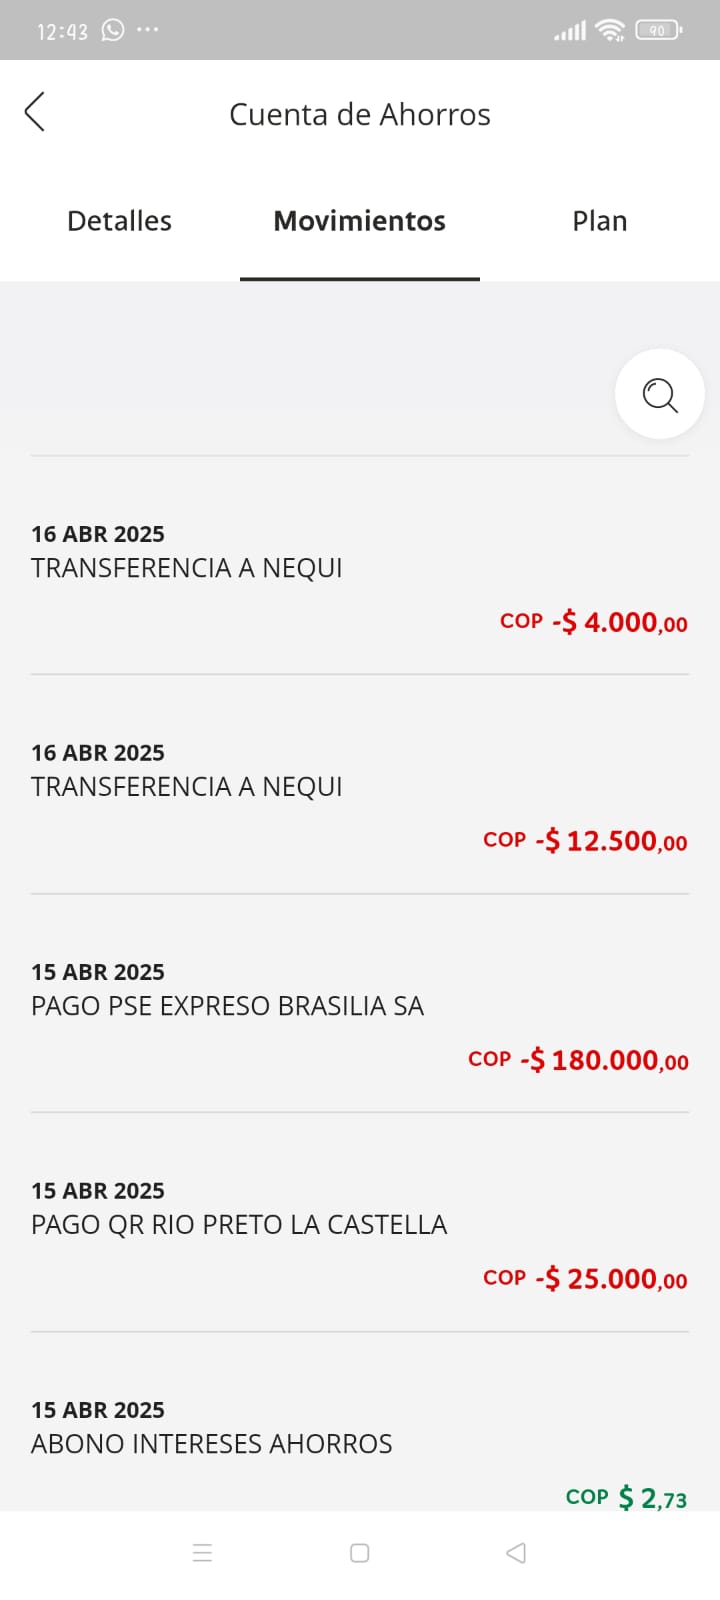Select the Movimientos tab

point(359,221)
